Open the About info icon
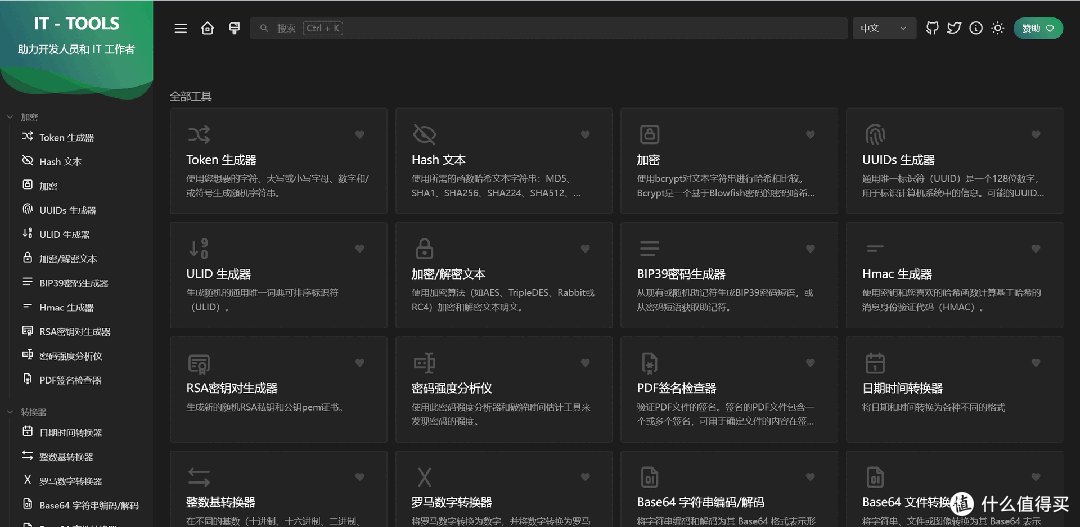The image size is (1080, 527). point(976,28)
